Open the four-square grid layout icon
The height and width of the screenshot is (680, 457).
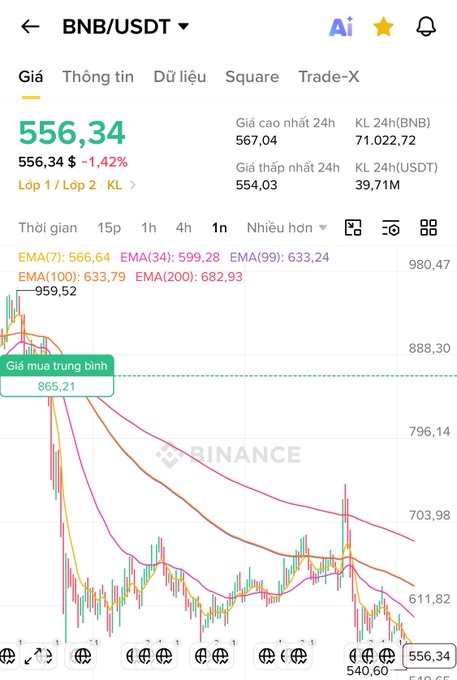(x=428, y=228)
